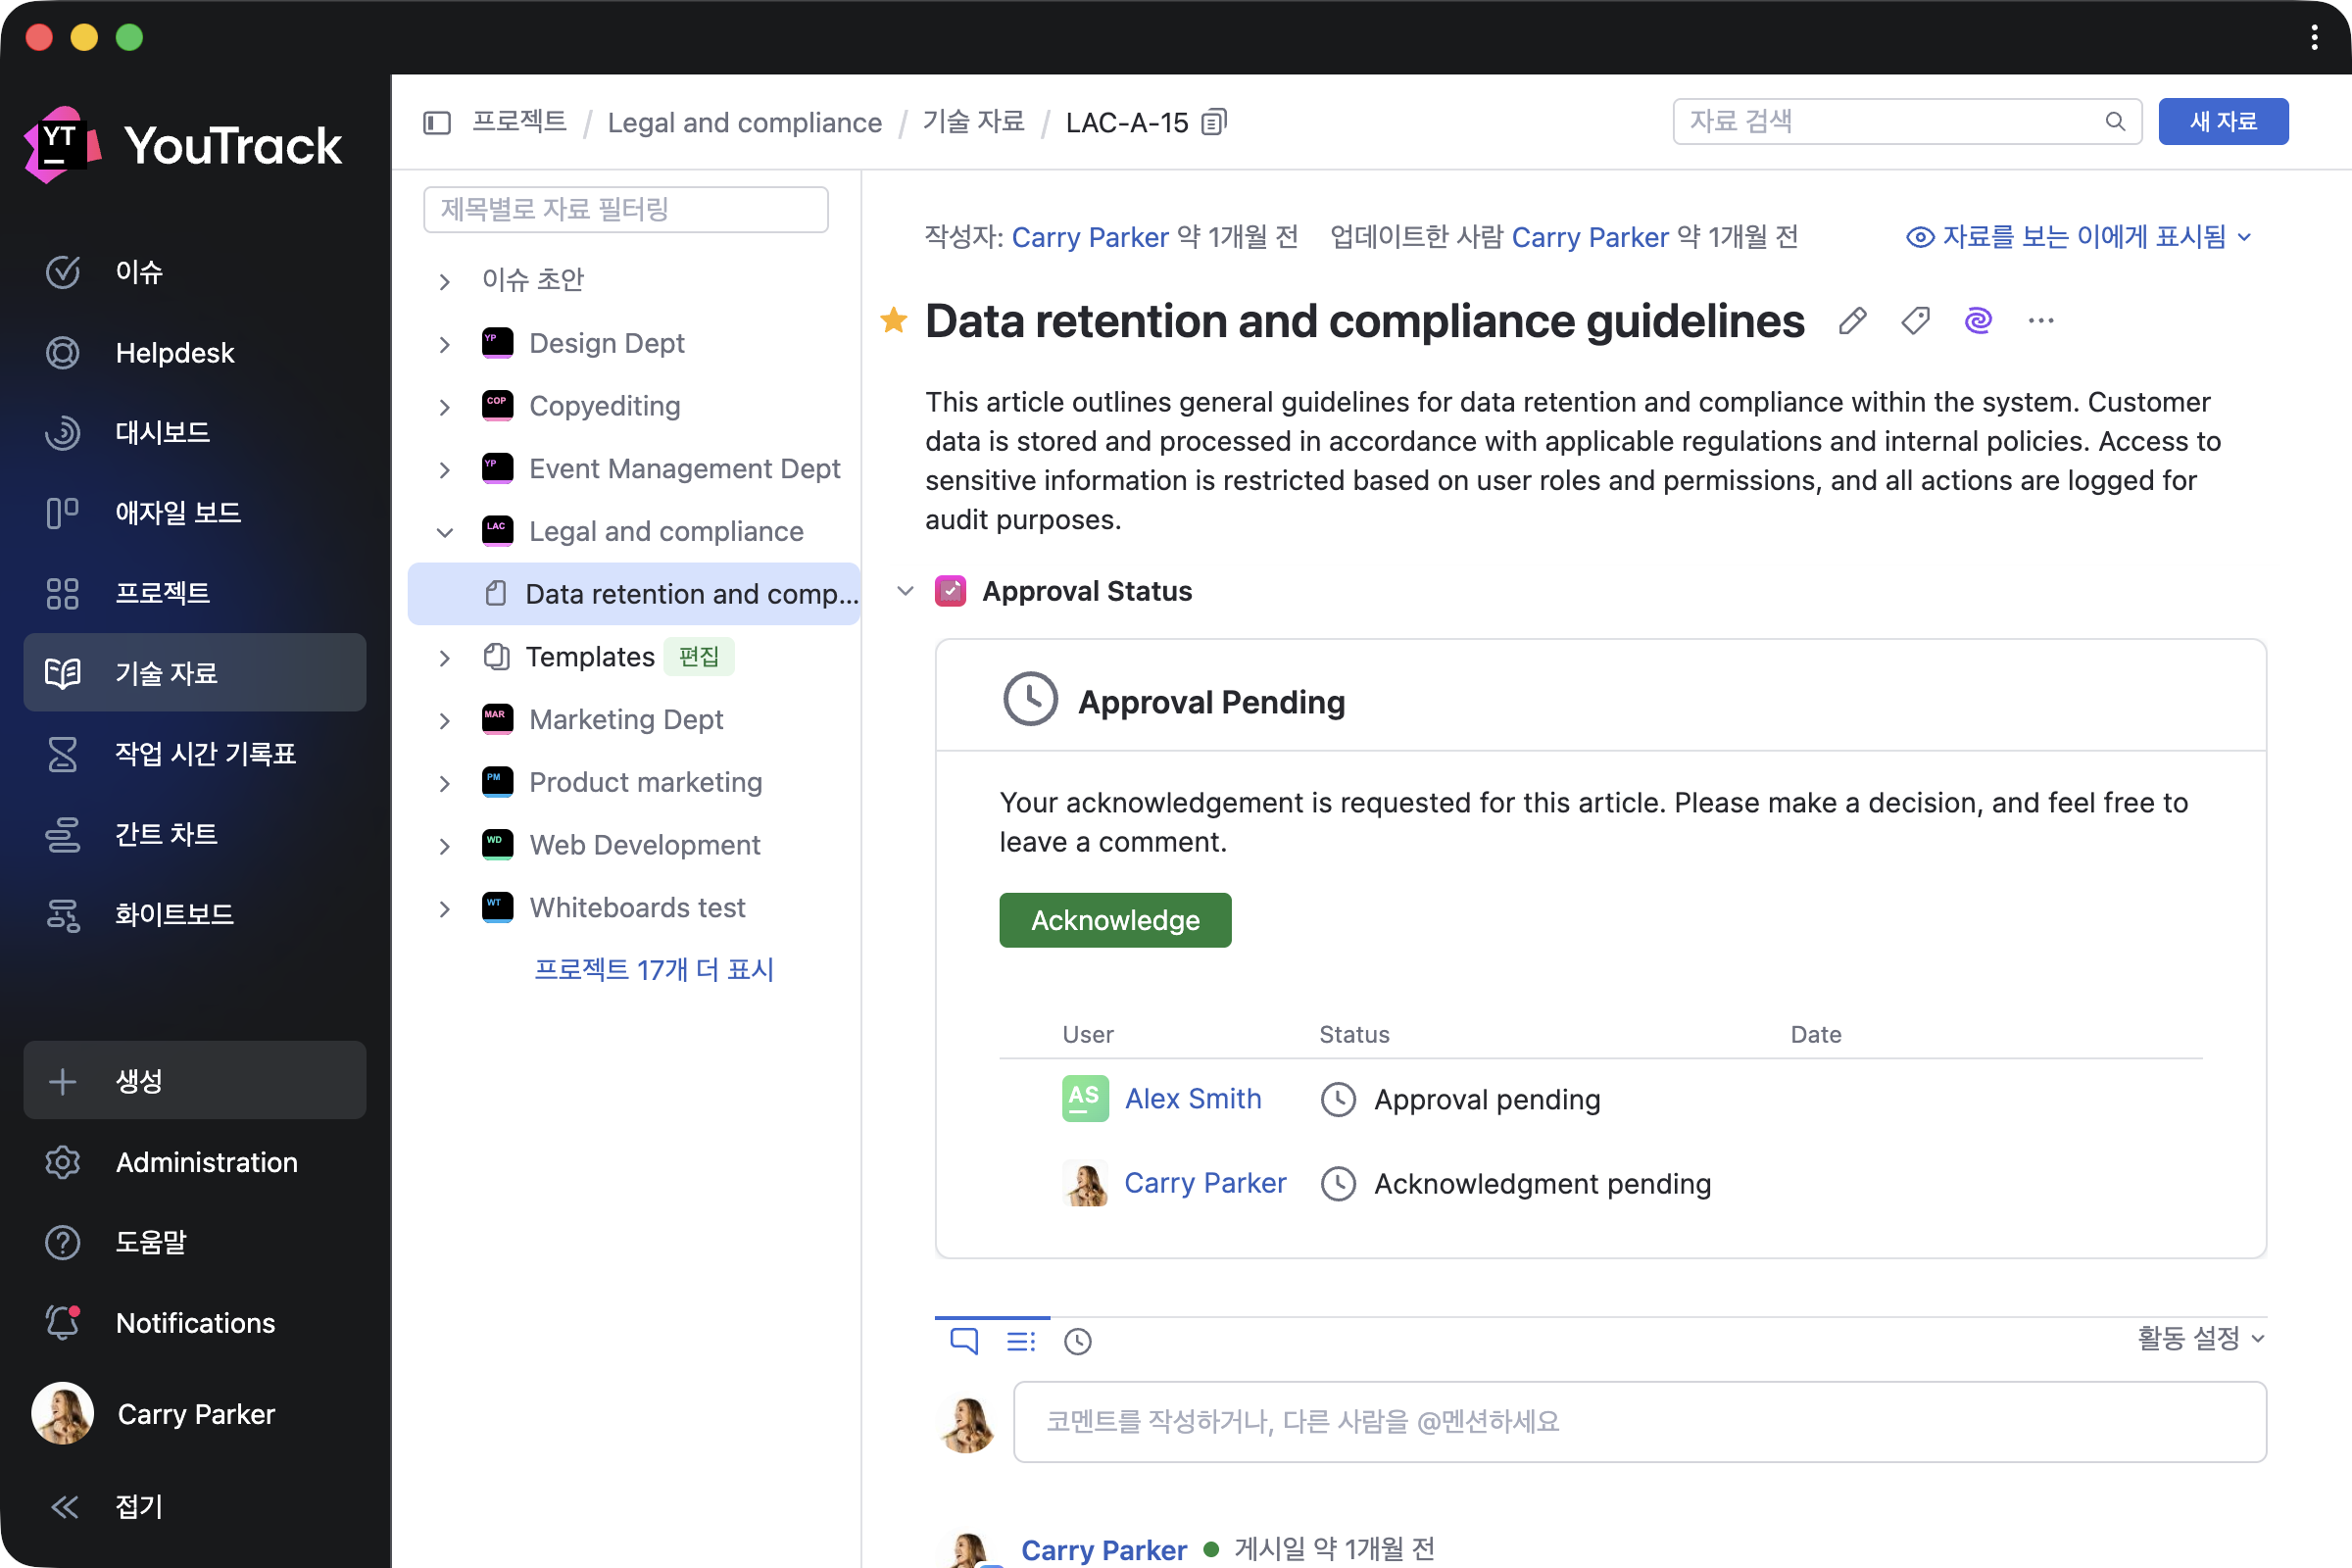
Task: Collapse the Approval Status section
Action: tap(905, 591)
